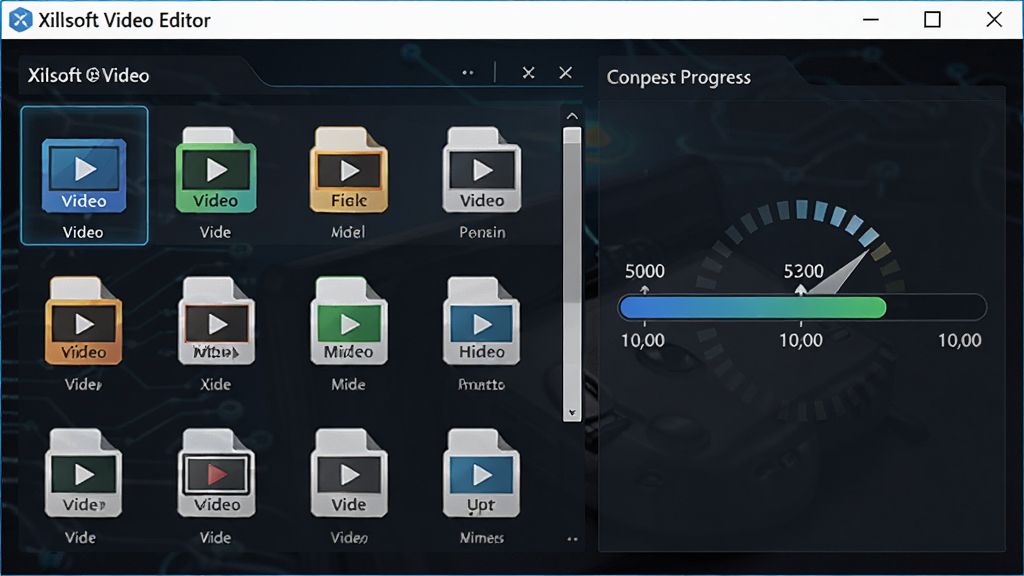
Task: Click the Xillsoft app logo in title bar
Action: pos(20,20)
